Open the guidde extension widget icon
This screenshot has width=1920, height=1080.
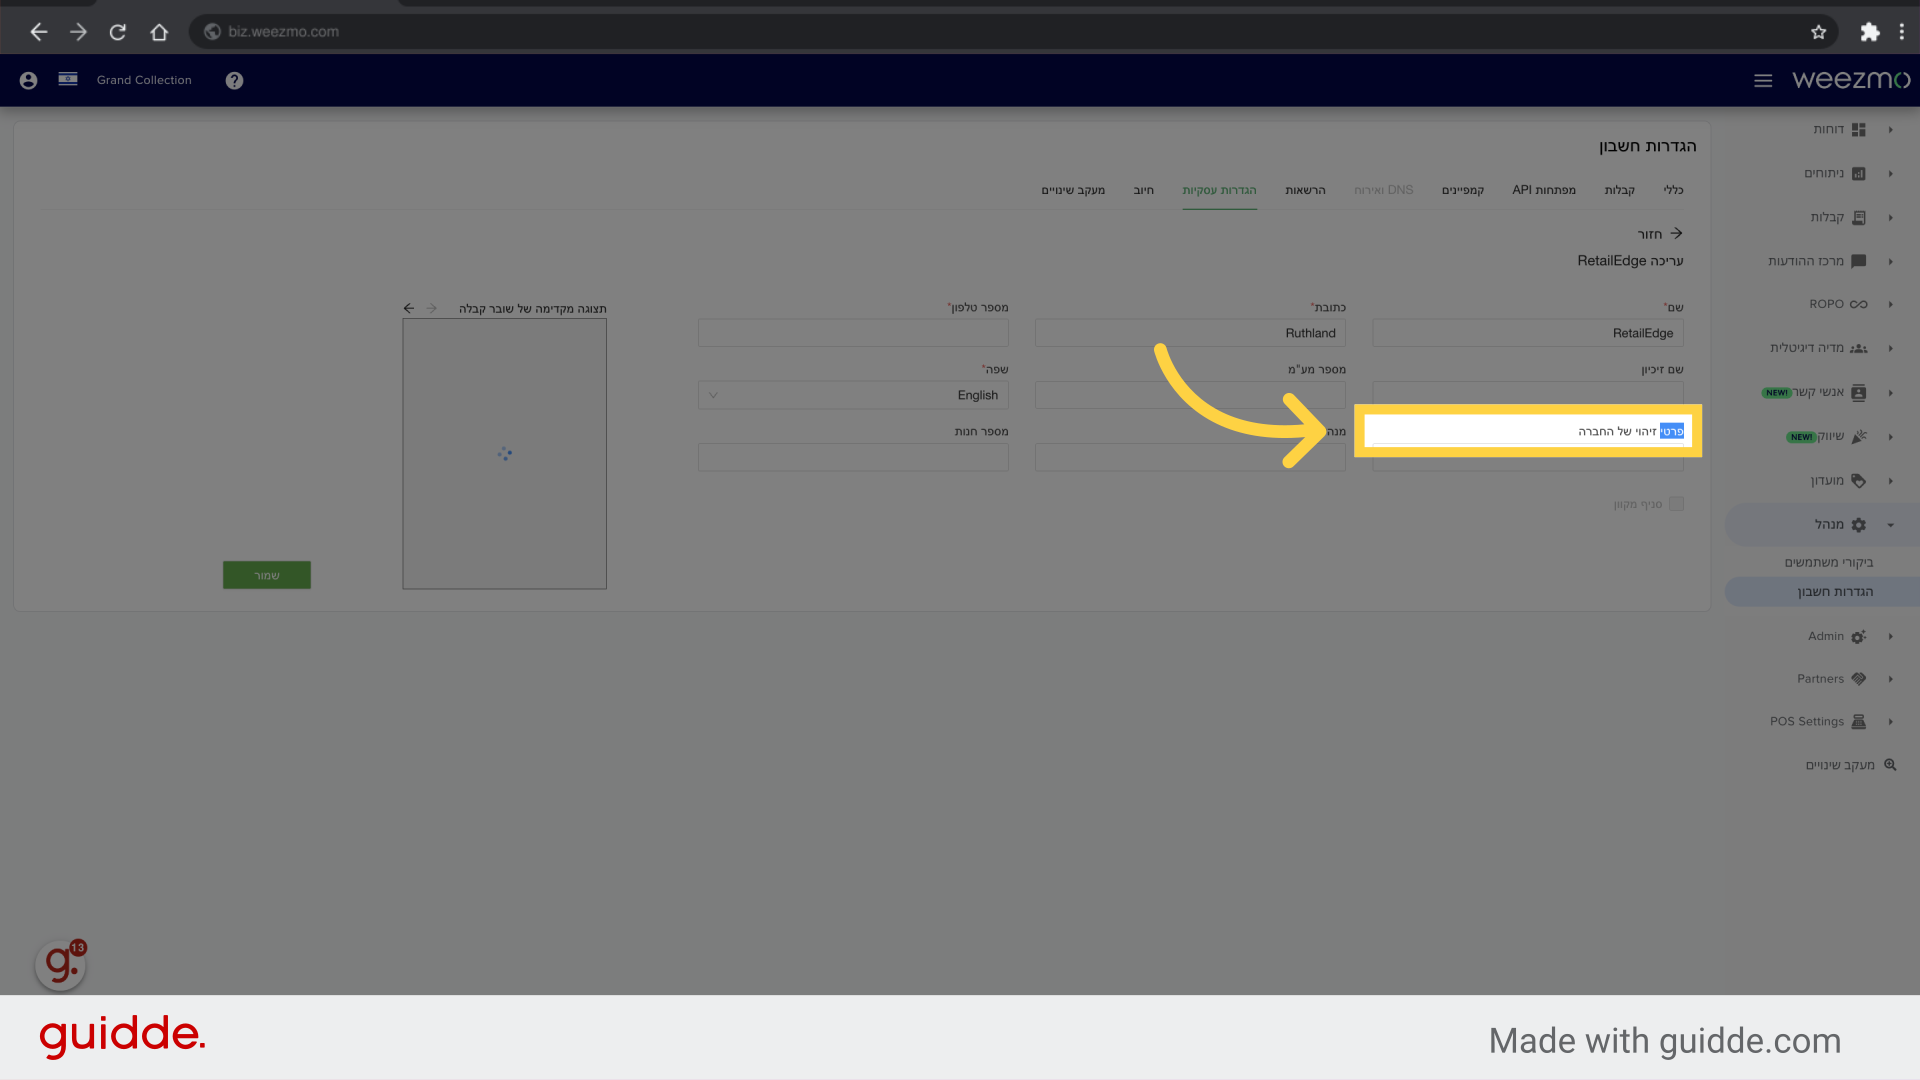point(60,964)
